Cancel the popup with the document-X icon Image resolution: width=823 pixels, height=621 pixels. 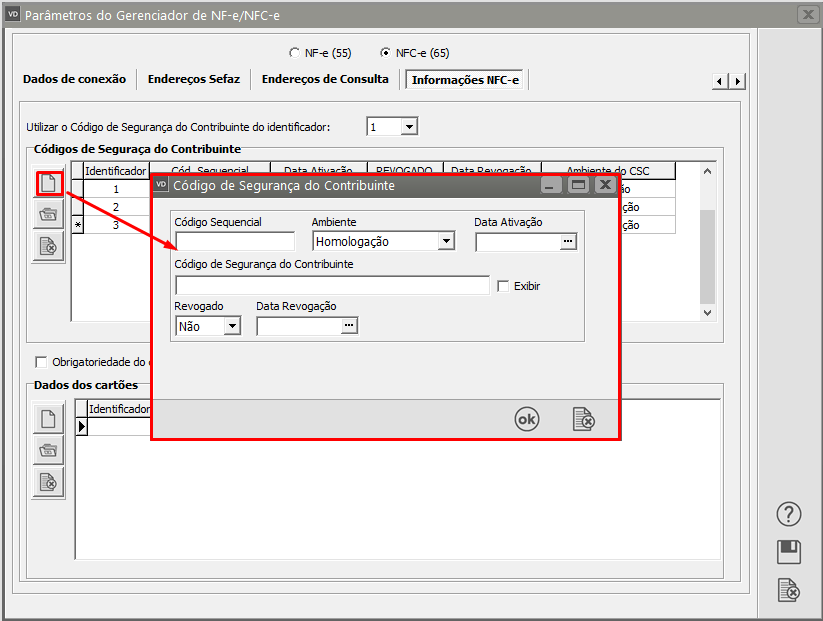583,420
